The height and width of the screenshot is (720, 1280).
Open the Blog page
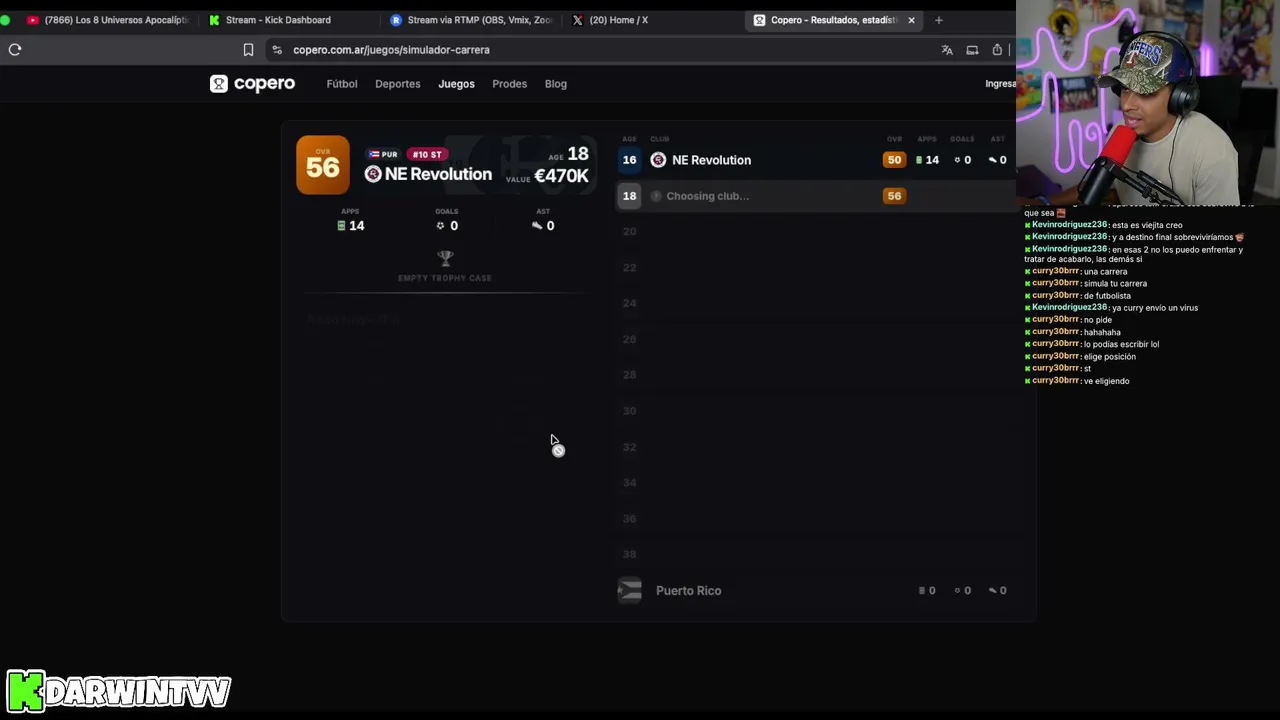point(556,84)
